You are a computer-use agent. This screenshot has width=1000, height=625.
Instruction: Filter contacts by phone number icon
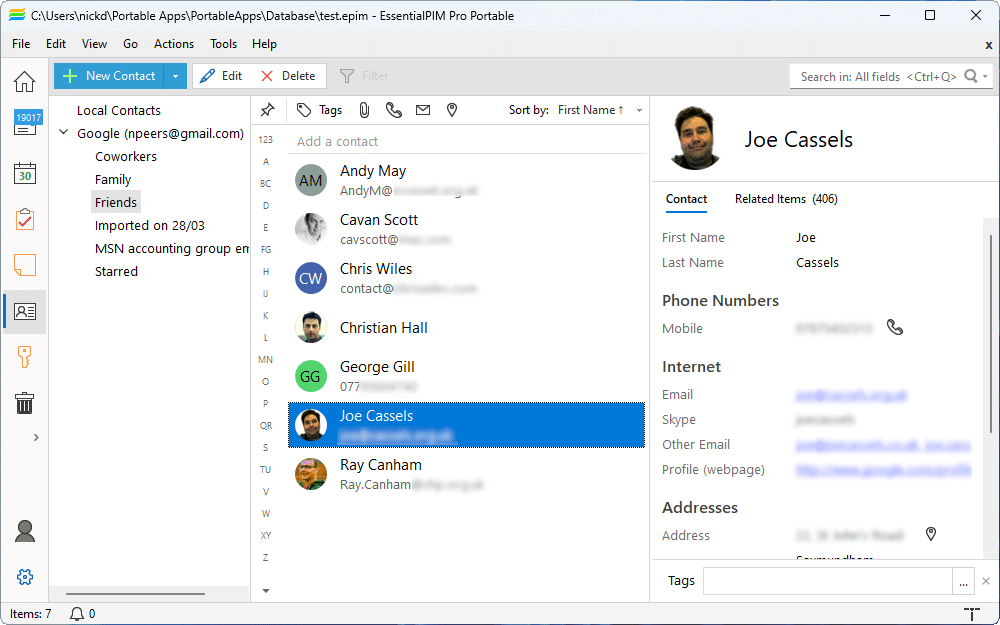pos(394,110)
